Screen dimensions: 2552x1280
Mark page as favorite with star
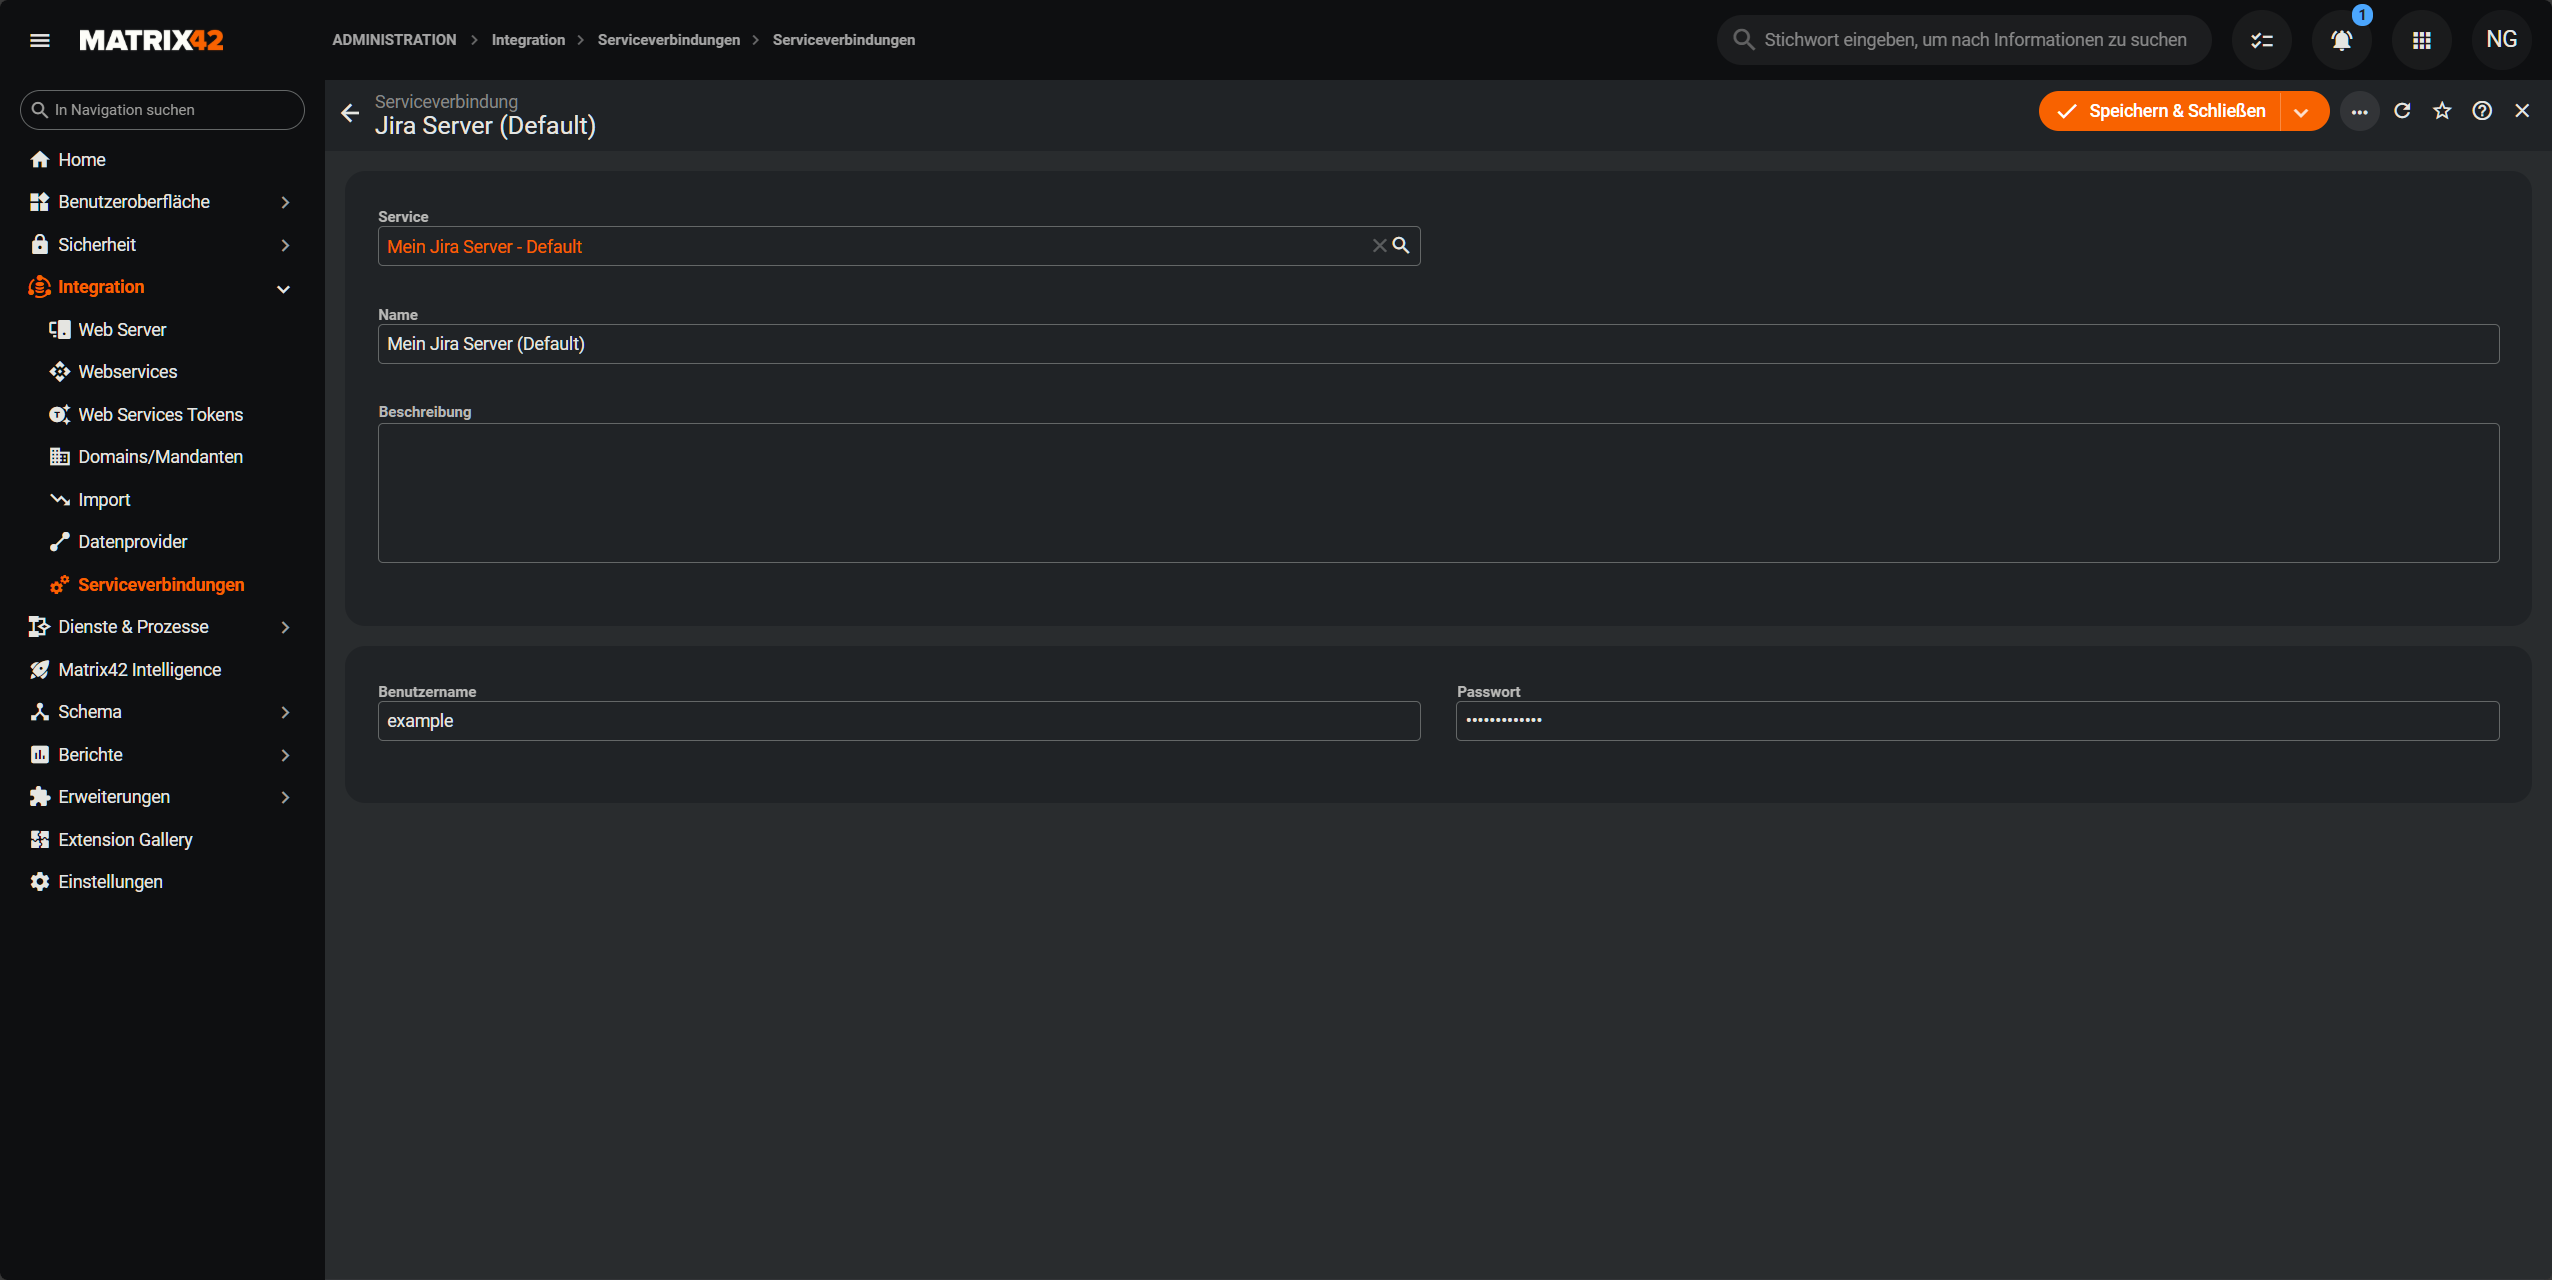point(2442,111)
